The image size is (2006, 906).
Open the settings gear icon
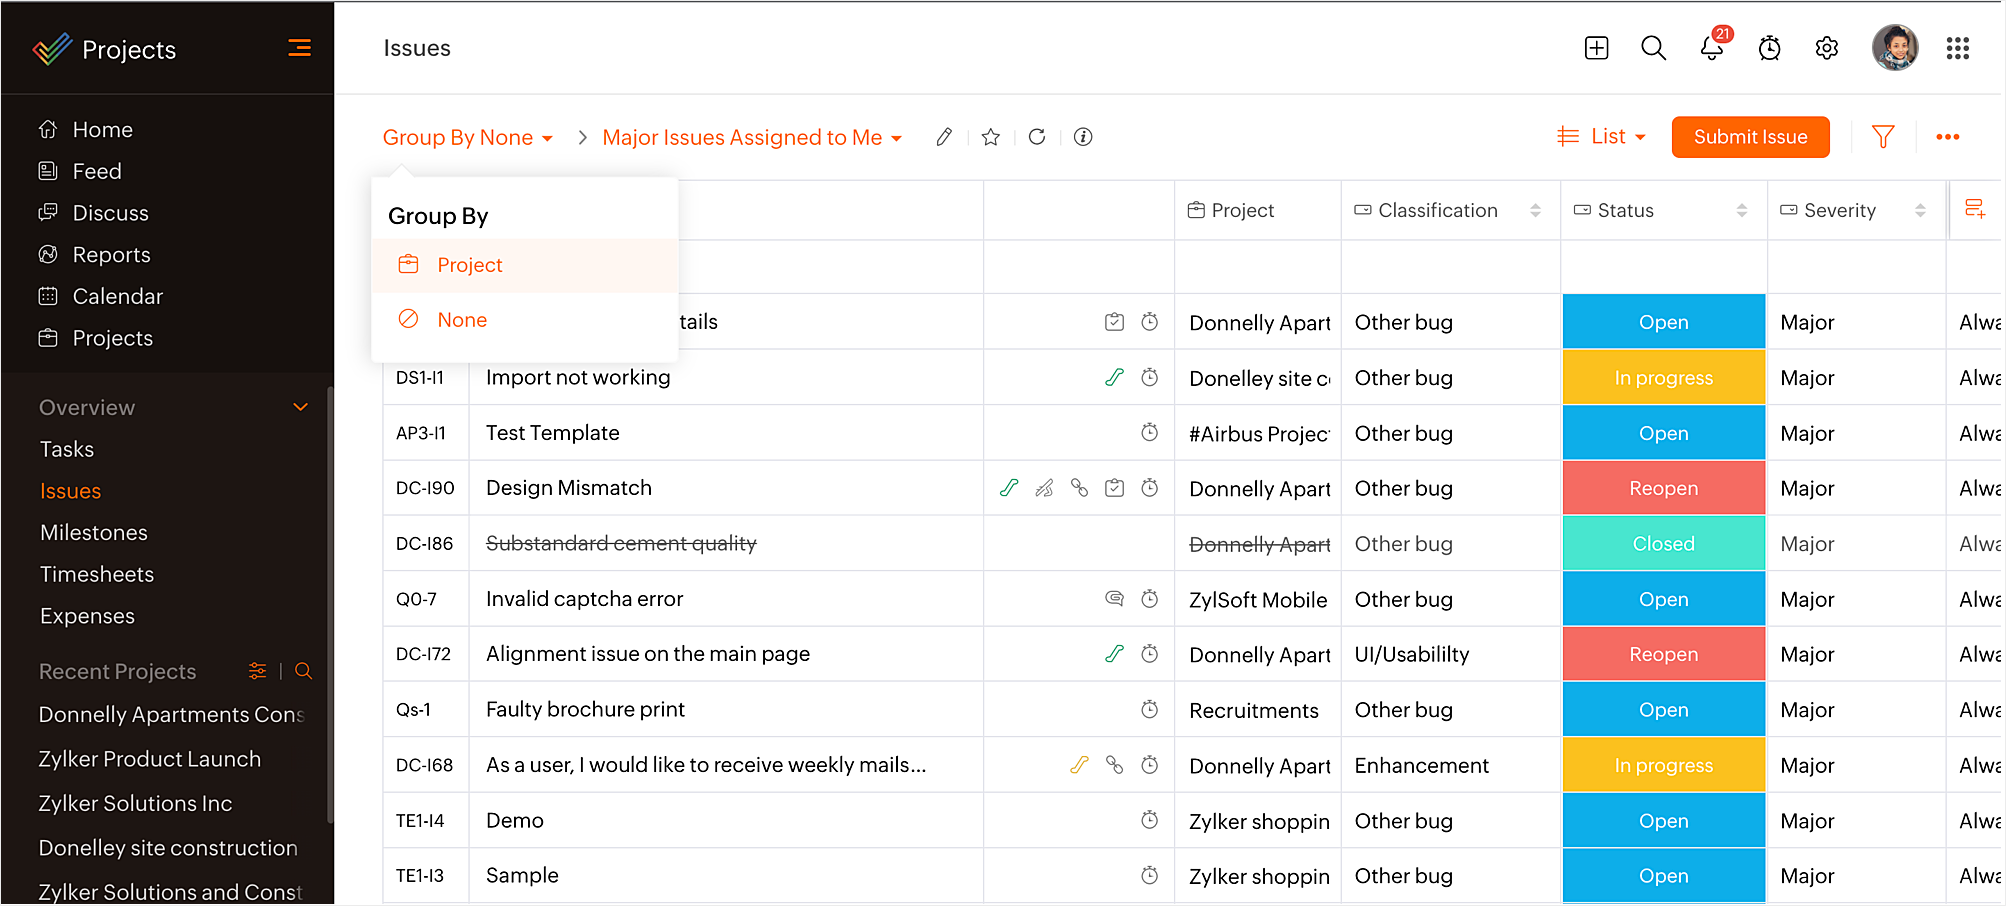pos(1826,48)
